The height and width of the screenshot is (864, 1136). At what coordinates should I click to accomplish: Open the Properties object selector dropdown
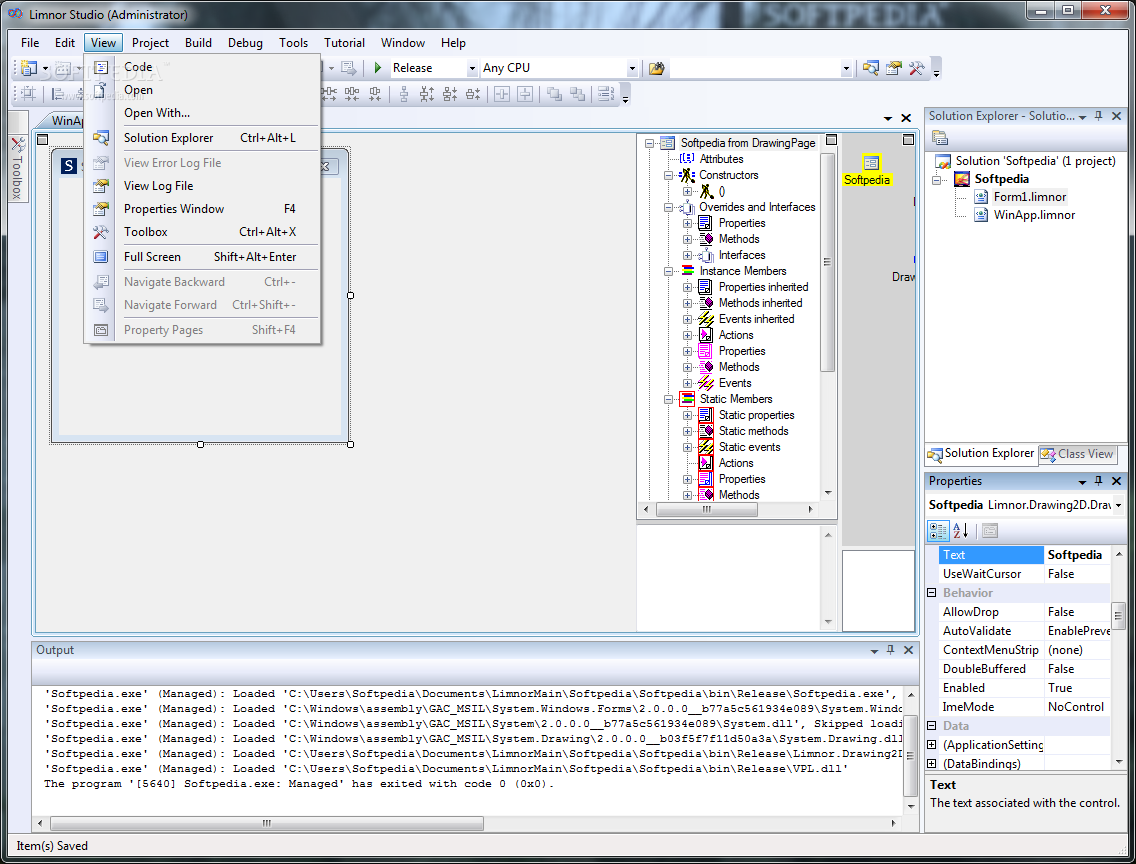(x=1118, y=505)
